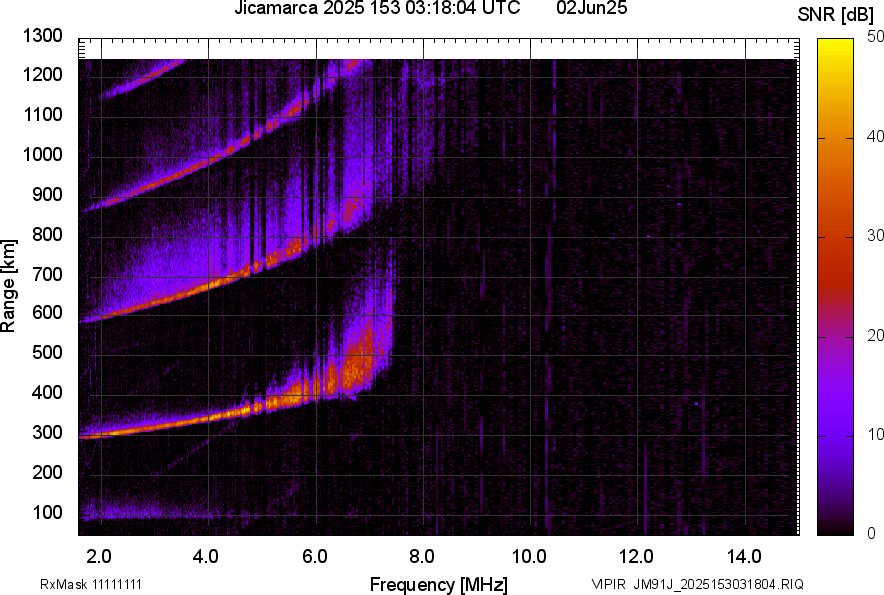Click colorbar tick value 0

(x=872, y=533)
